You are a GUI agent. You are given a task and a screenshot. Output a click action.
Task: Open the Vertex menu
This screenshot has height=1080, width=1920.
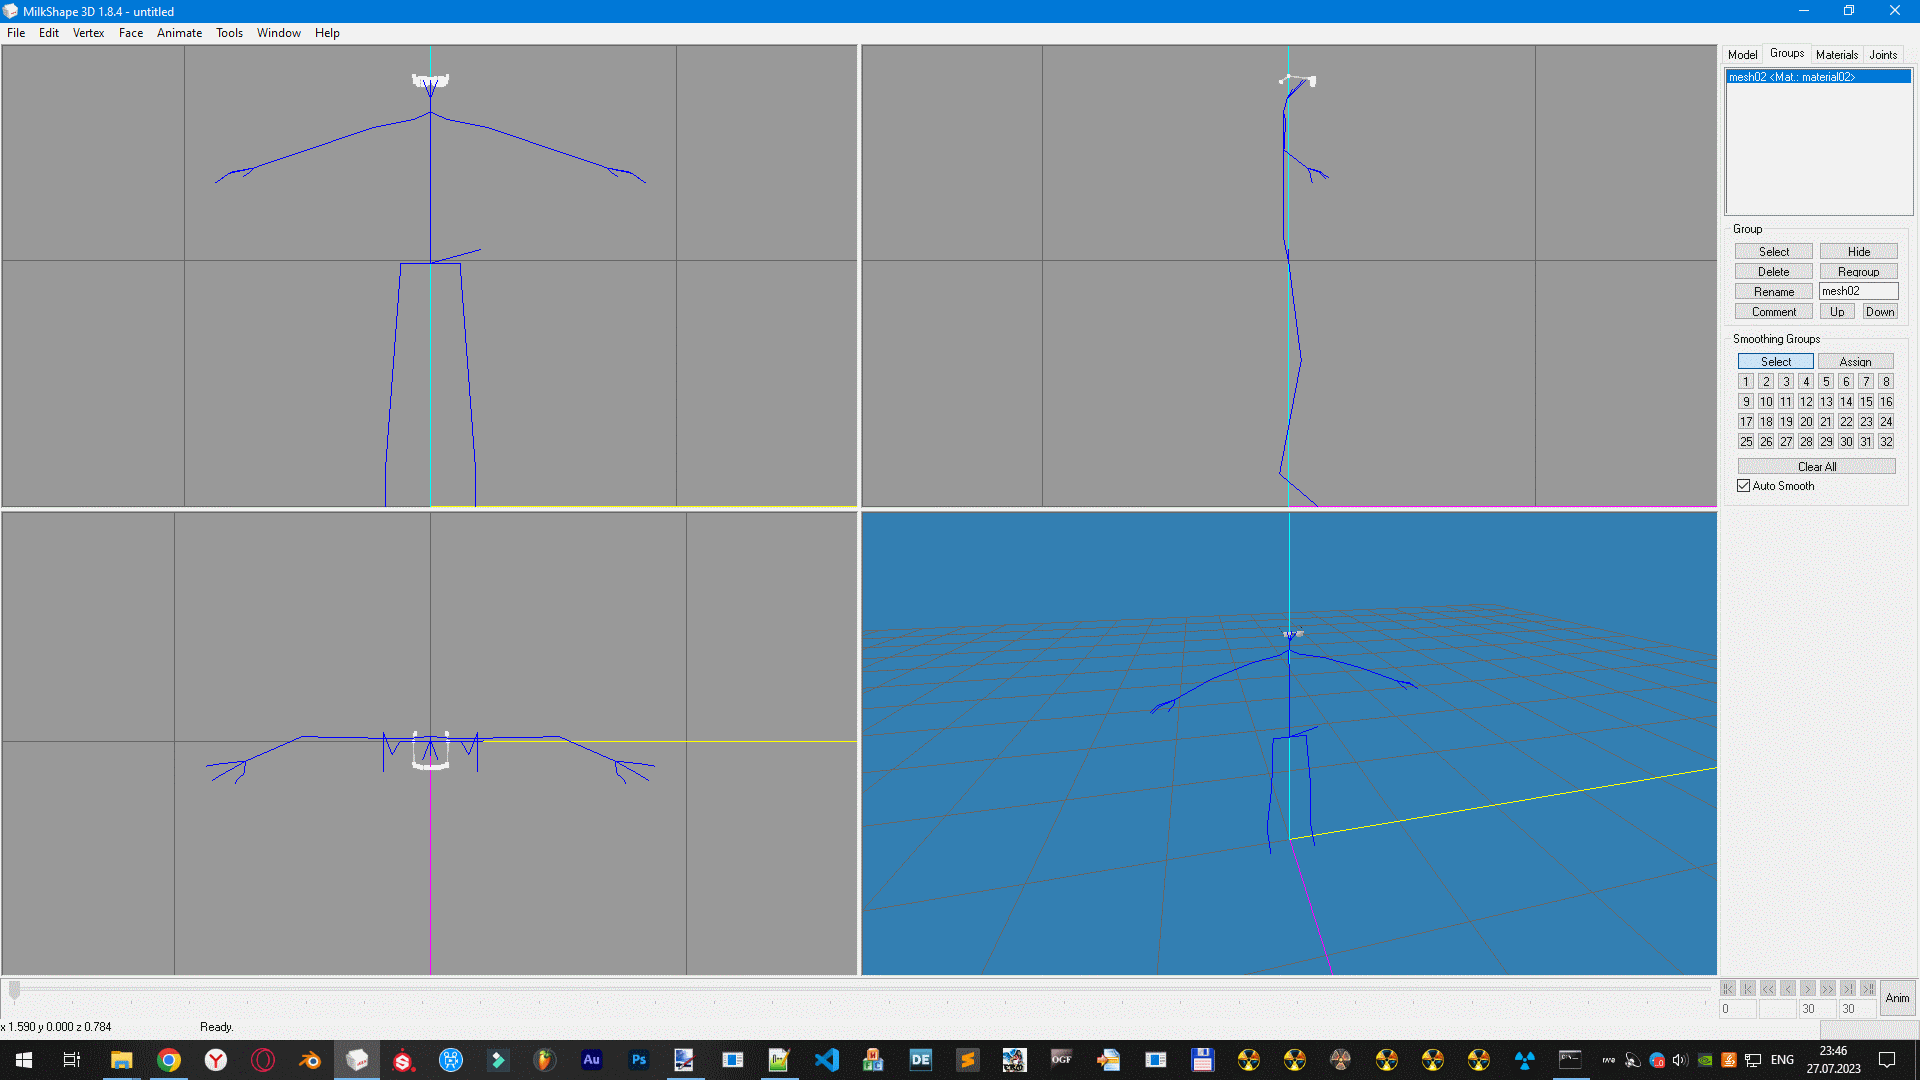pos(88,33)
